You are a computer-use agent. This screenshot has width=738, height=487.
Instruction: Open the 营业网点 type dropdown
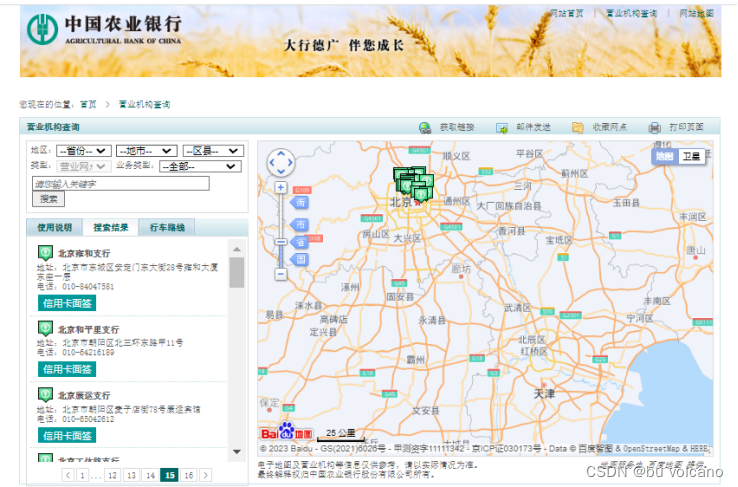point(84,166)
